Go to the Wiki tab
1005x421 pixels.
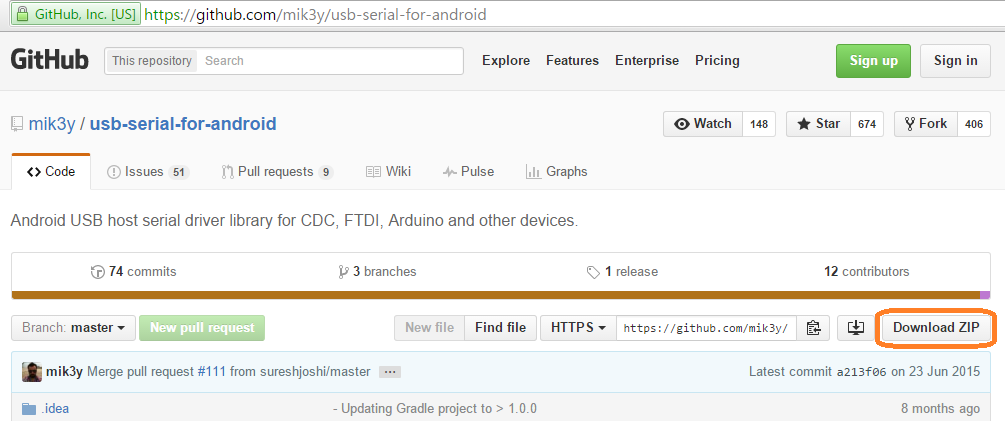tap(389, 172)
